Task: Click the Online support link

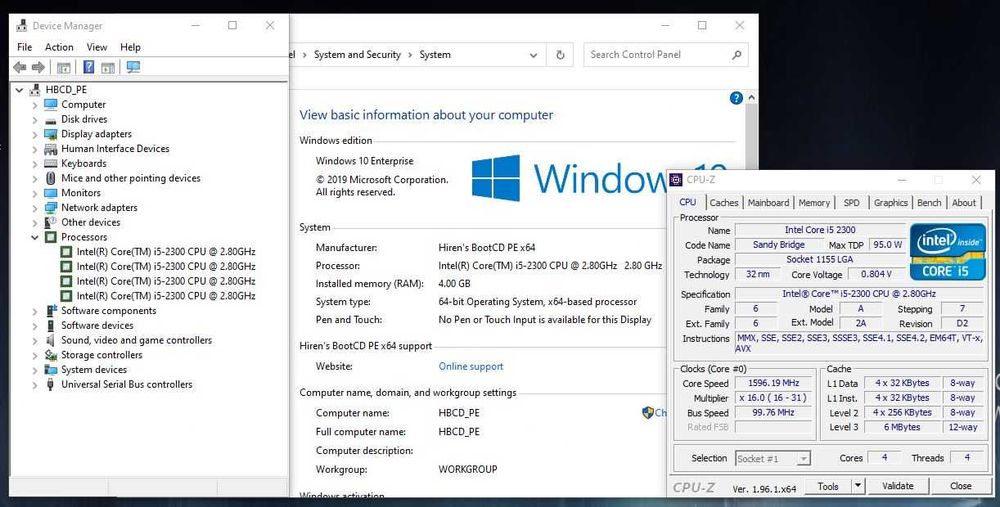Action: [x=471, y=367]
